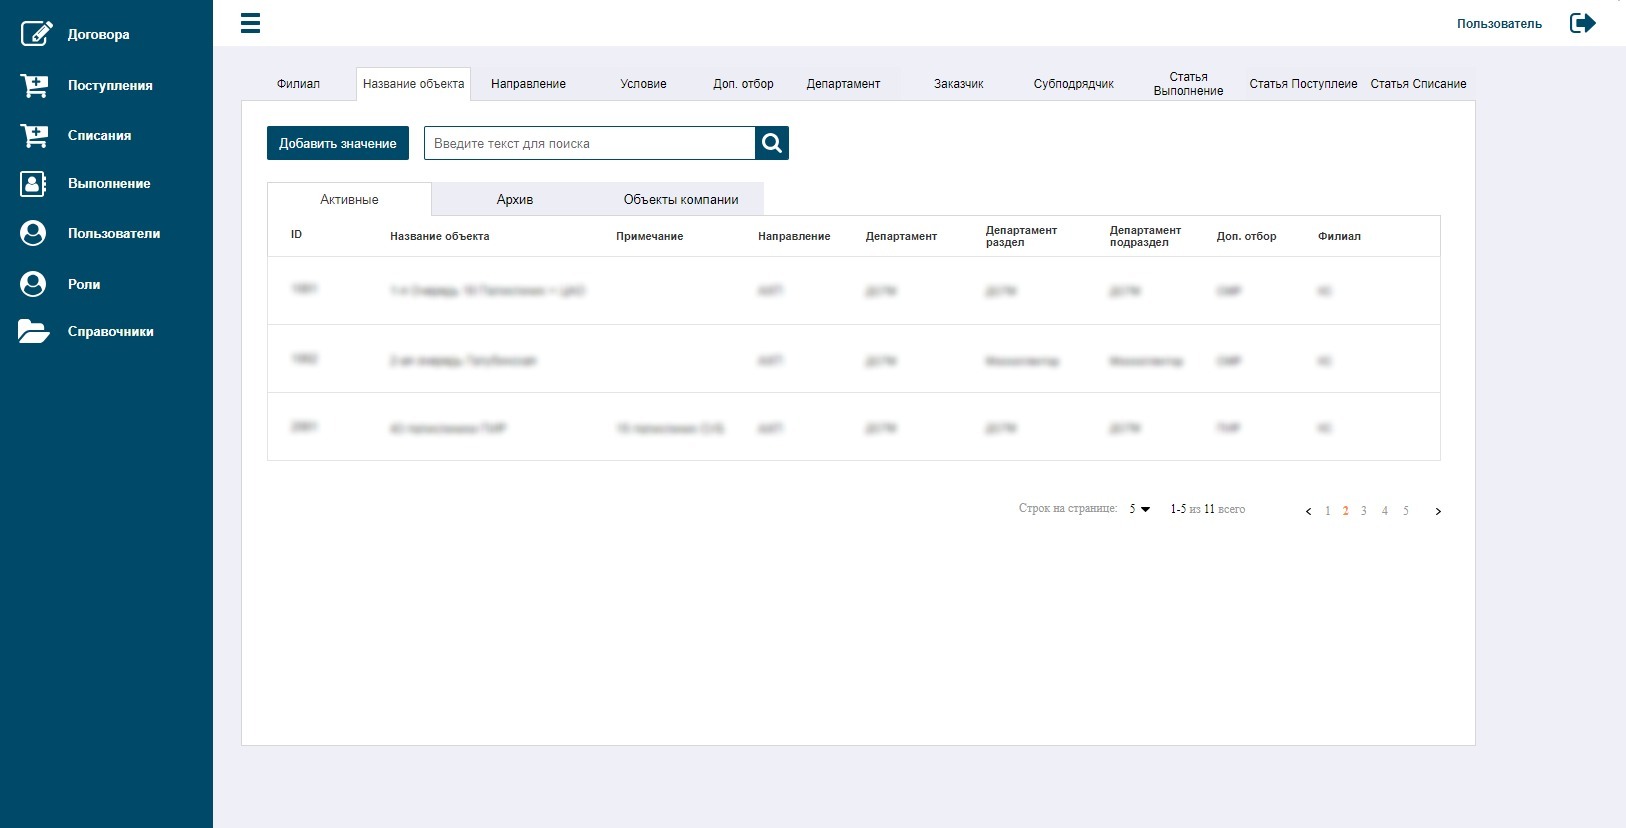Click the Договора sidebar label
This screenshot has width=1626, height=828.
(98, 34)
